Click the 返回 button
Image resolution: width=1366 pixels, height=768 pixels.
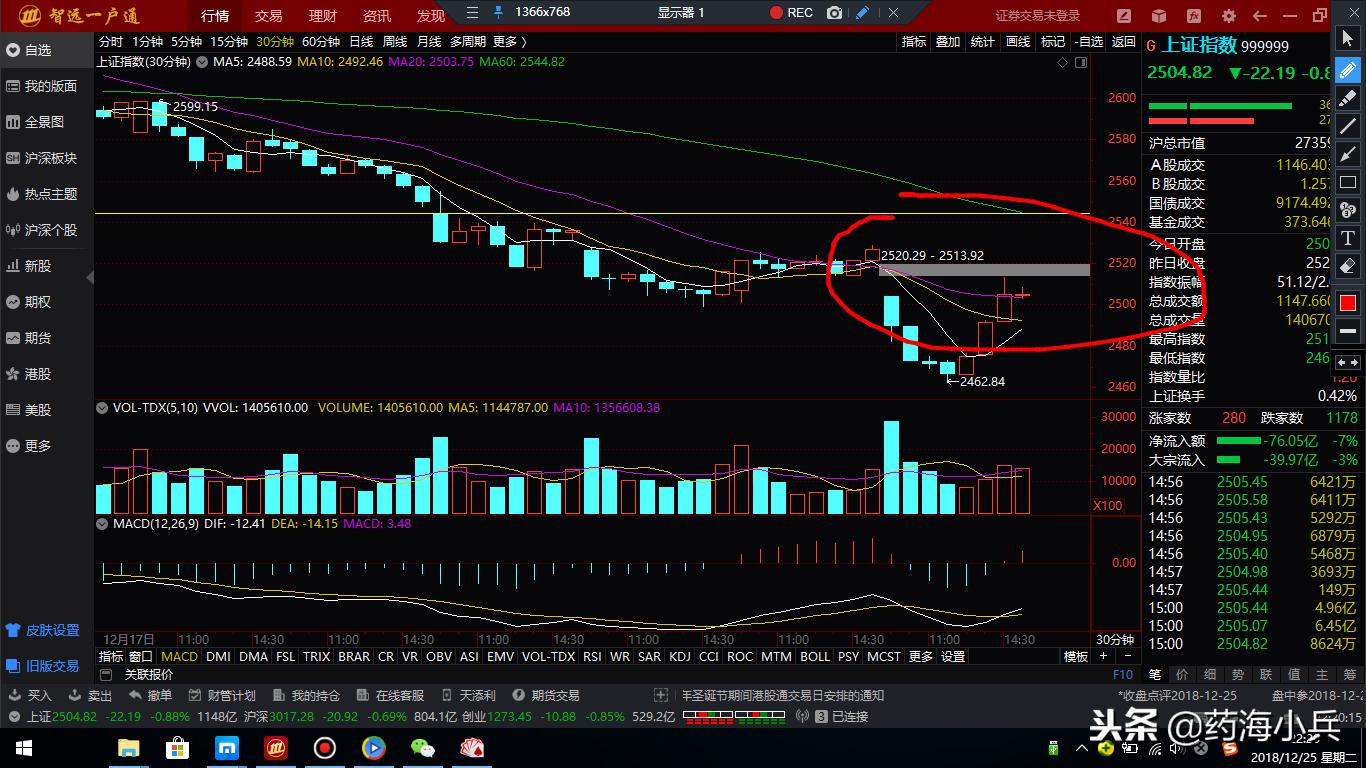(1124, 42)
